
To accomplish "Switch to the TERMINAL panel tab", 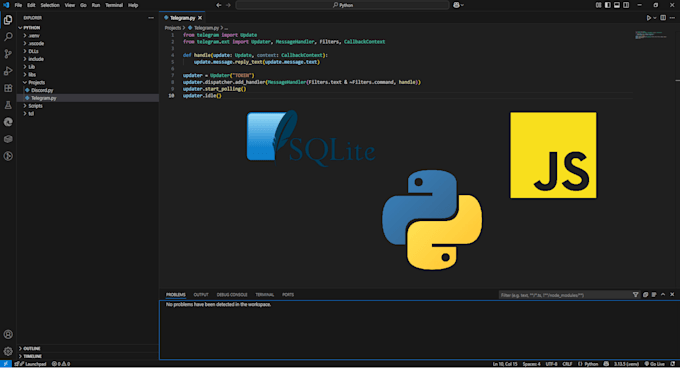I will tap(265, 295).
